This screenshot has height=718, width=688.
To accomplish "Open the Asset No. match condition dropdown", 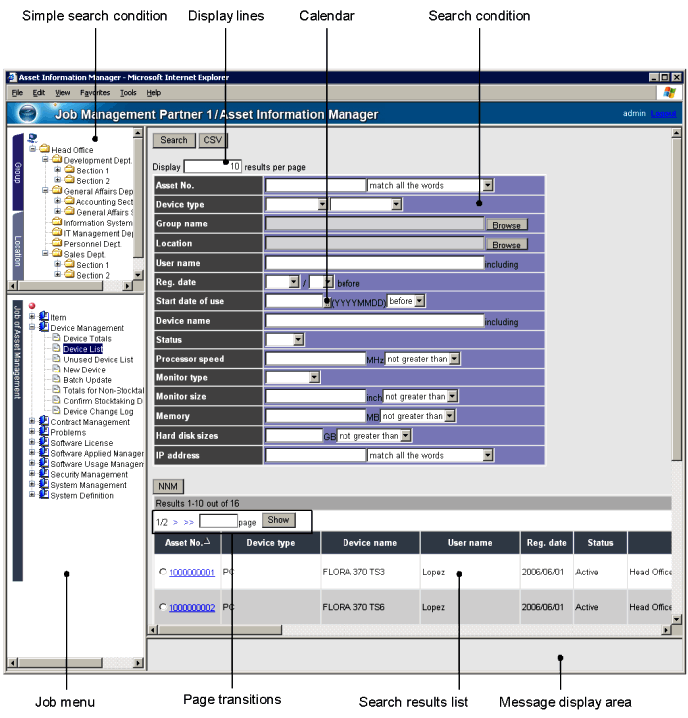I will (488, 185).
